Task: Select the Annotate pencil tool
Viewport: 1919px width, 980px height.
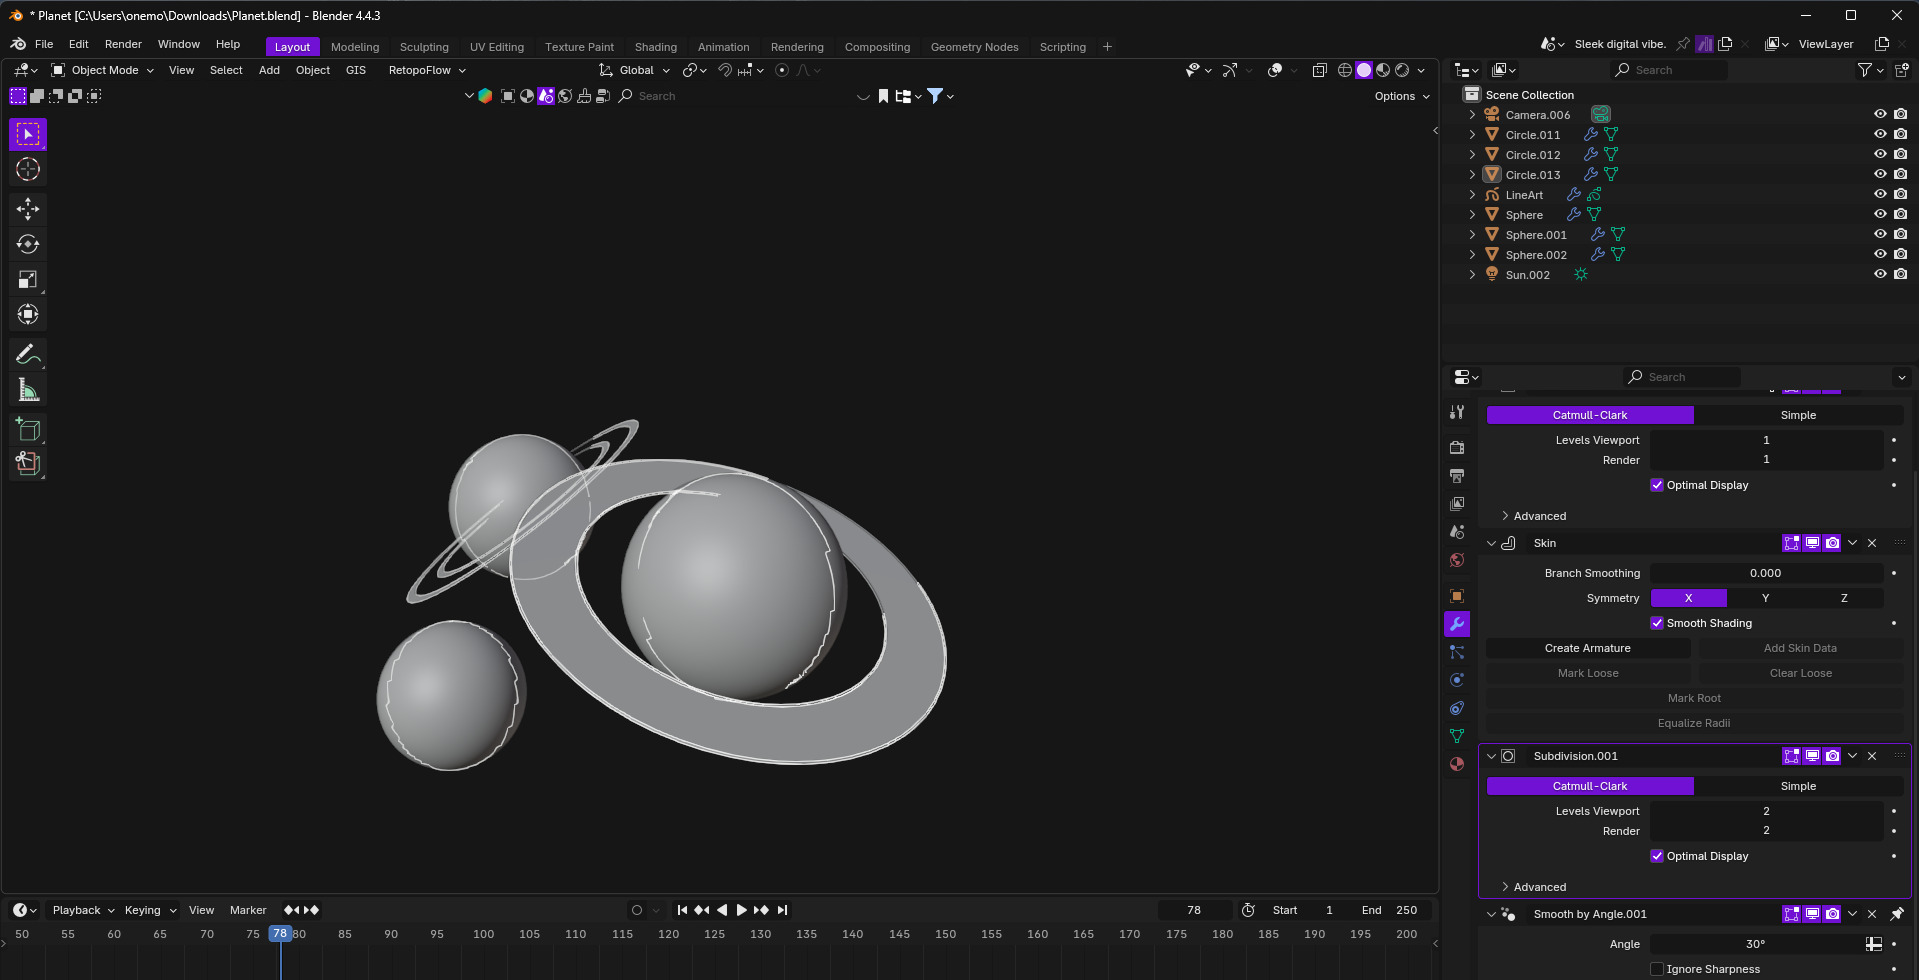Action: tap(28, 354)
